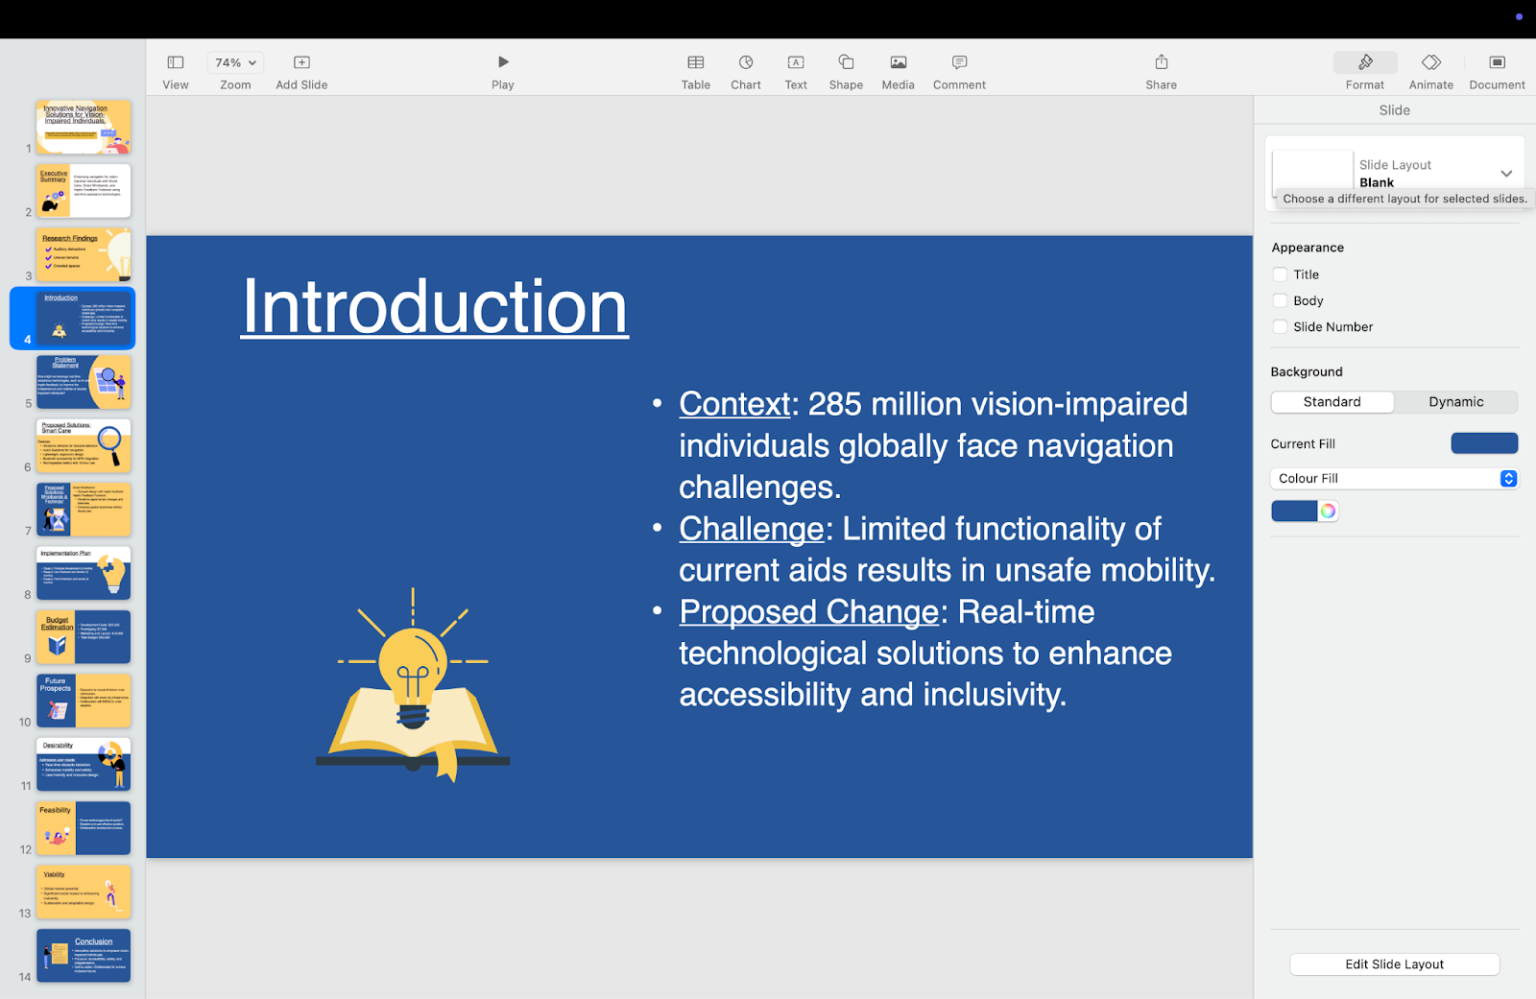1536x999 pixels.
Task: Open the Zoom level dropdown
Action: (234, 62)
